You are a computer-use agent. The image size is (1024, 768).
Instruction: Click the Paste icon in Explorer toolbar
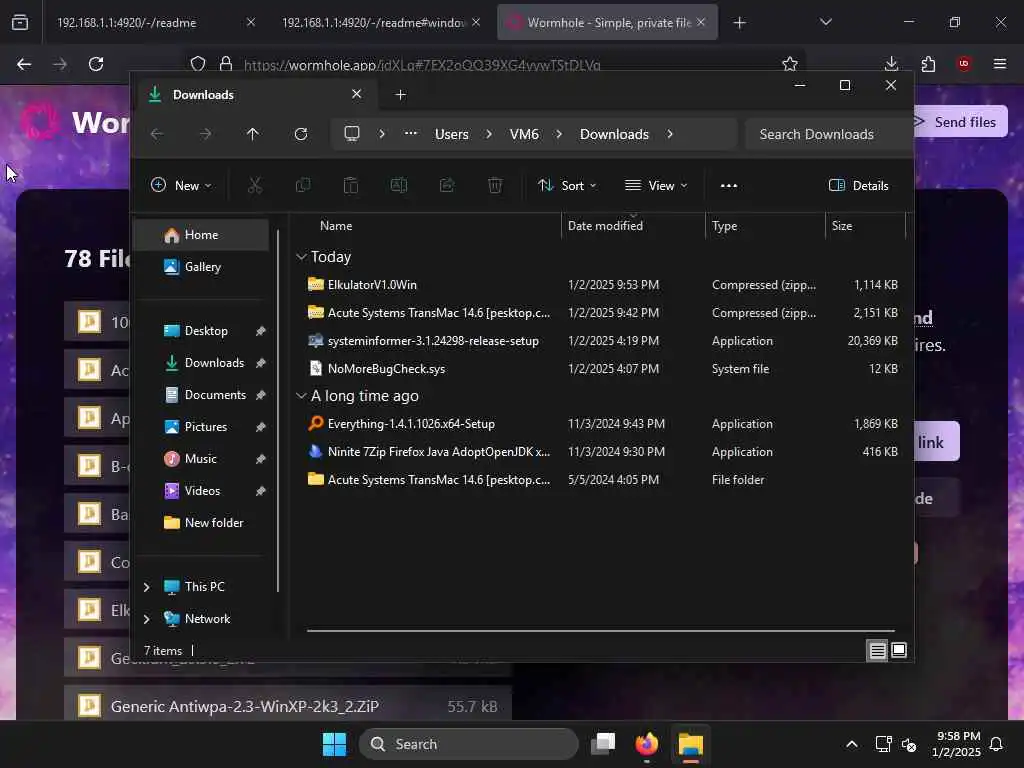[351, 185]
